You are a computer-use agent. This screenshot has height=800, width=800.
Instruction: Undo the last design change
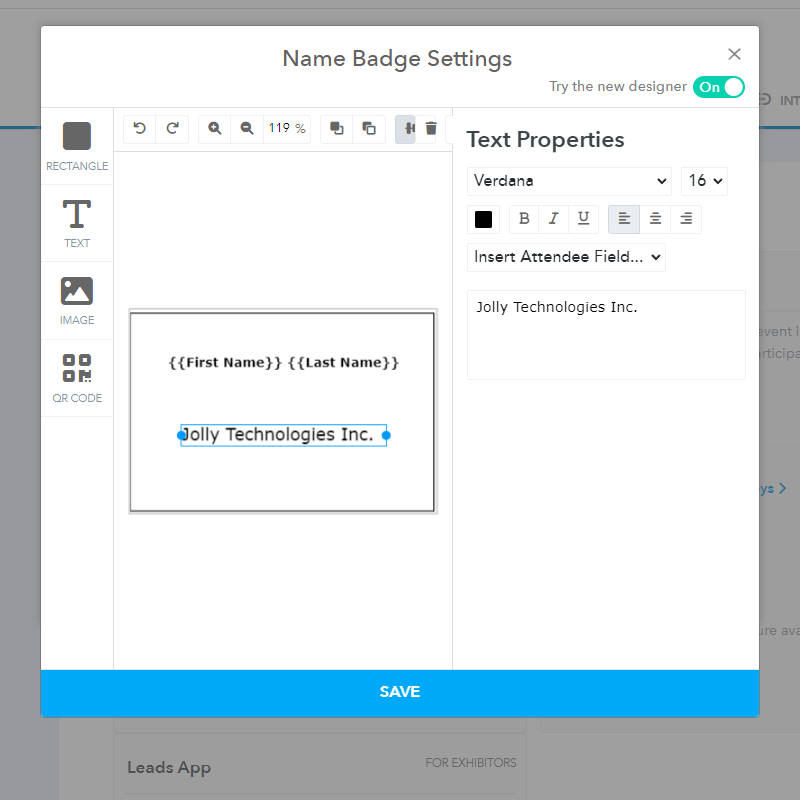(140, 129)
